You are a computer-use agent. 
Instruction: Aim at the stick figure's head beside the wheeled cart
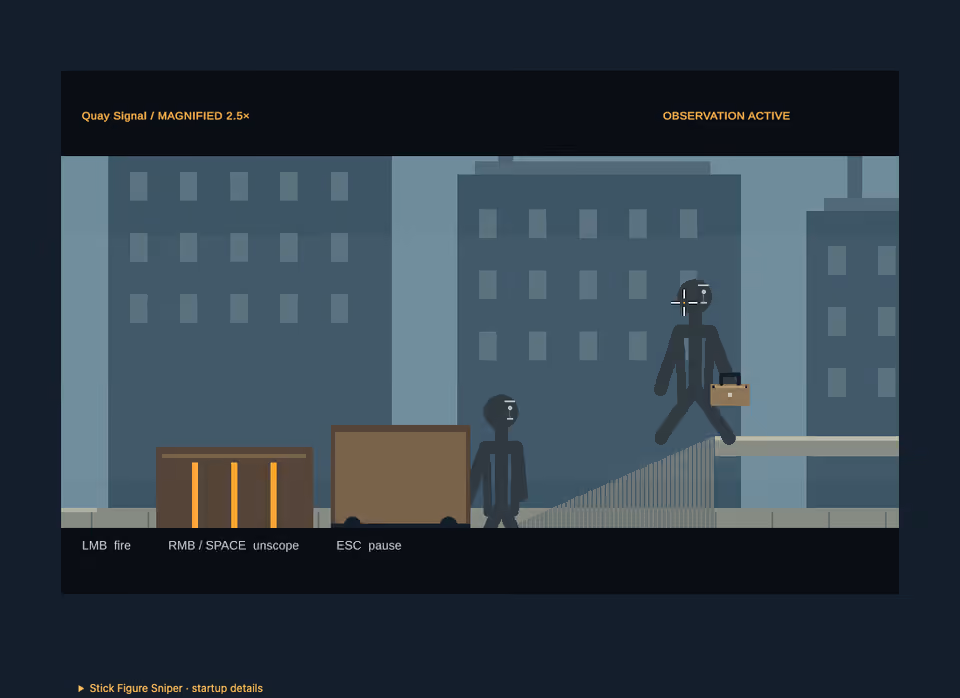tap(501, 411)
